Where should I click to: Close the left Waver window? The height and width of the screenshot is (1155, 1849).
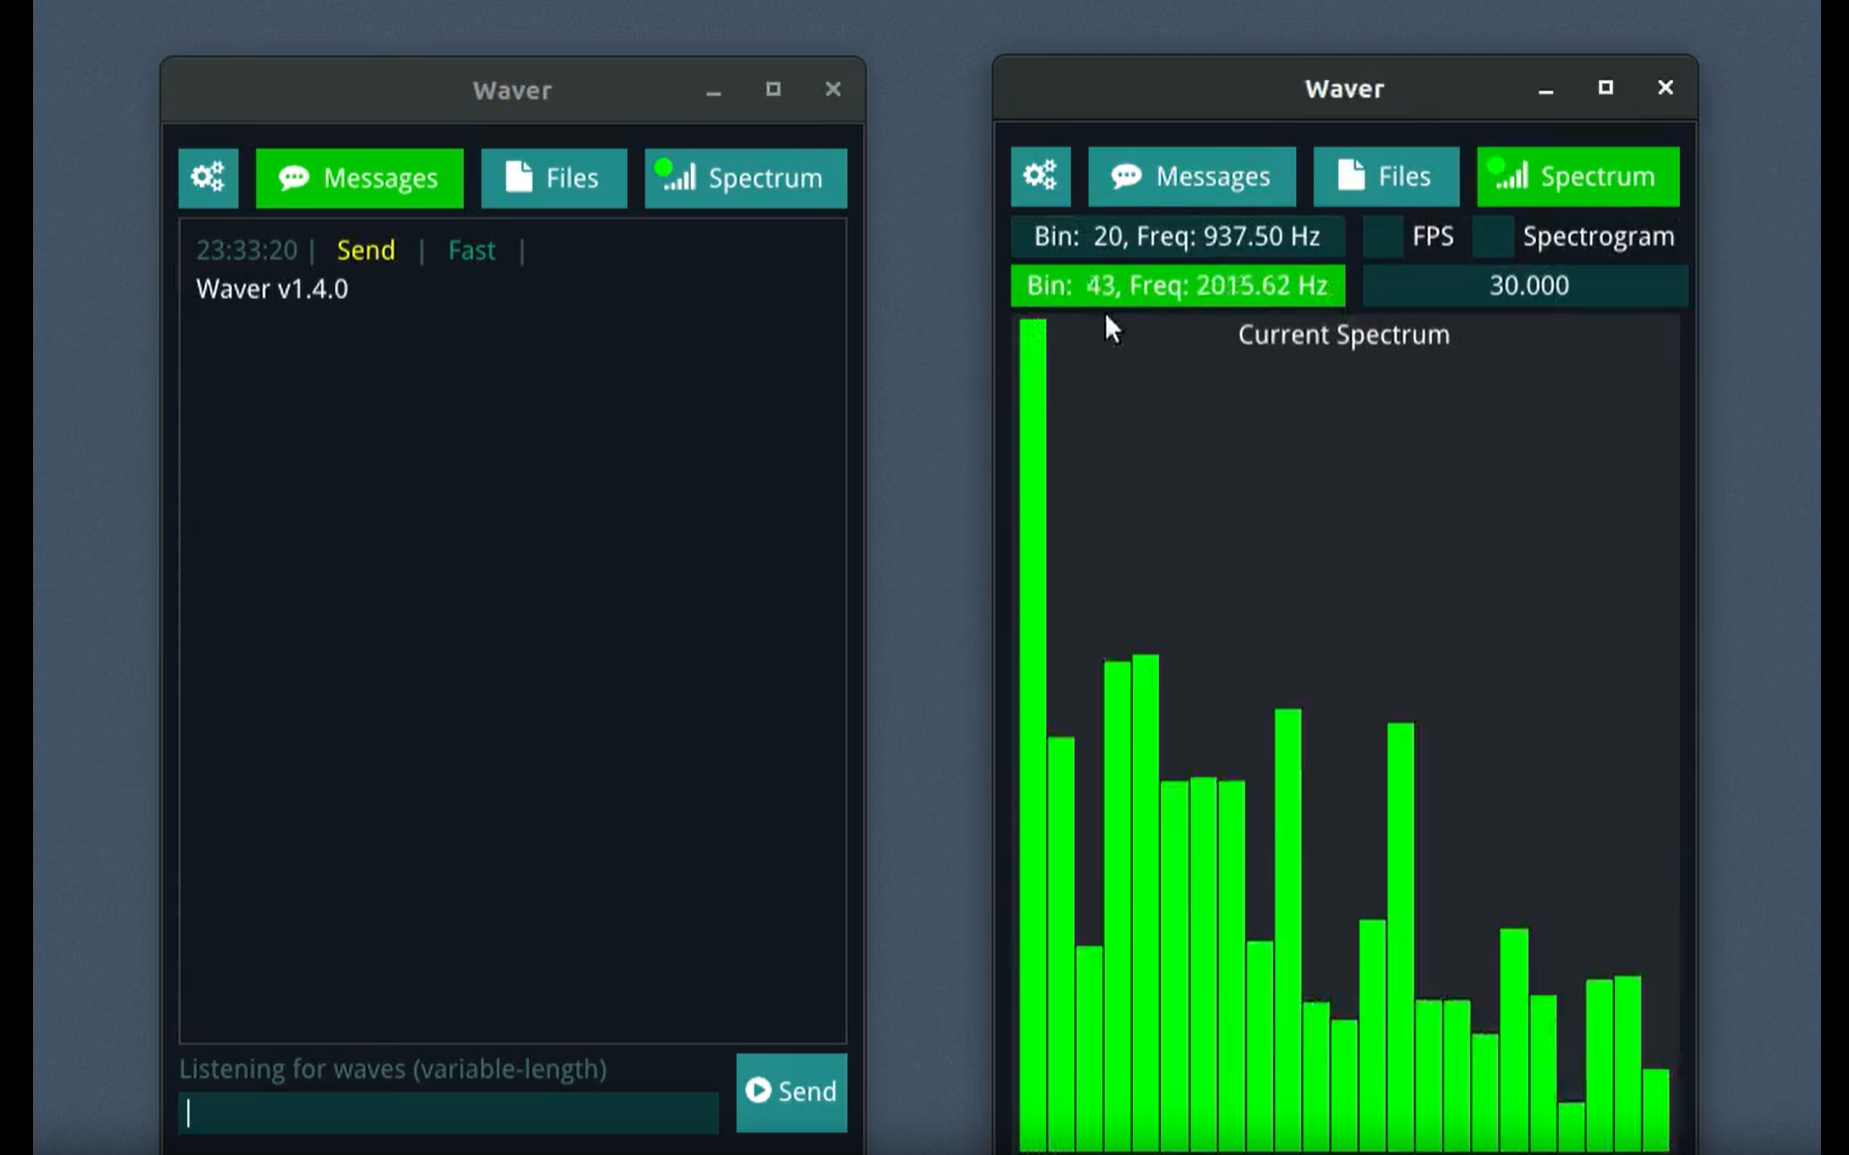click(833, 90)
